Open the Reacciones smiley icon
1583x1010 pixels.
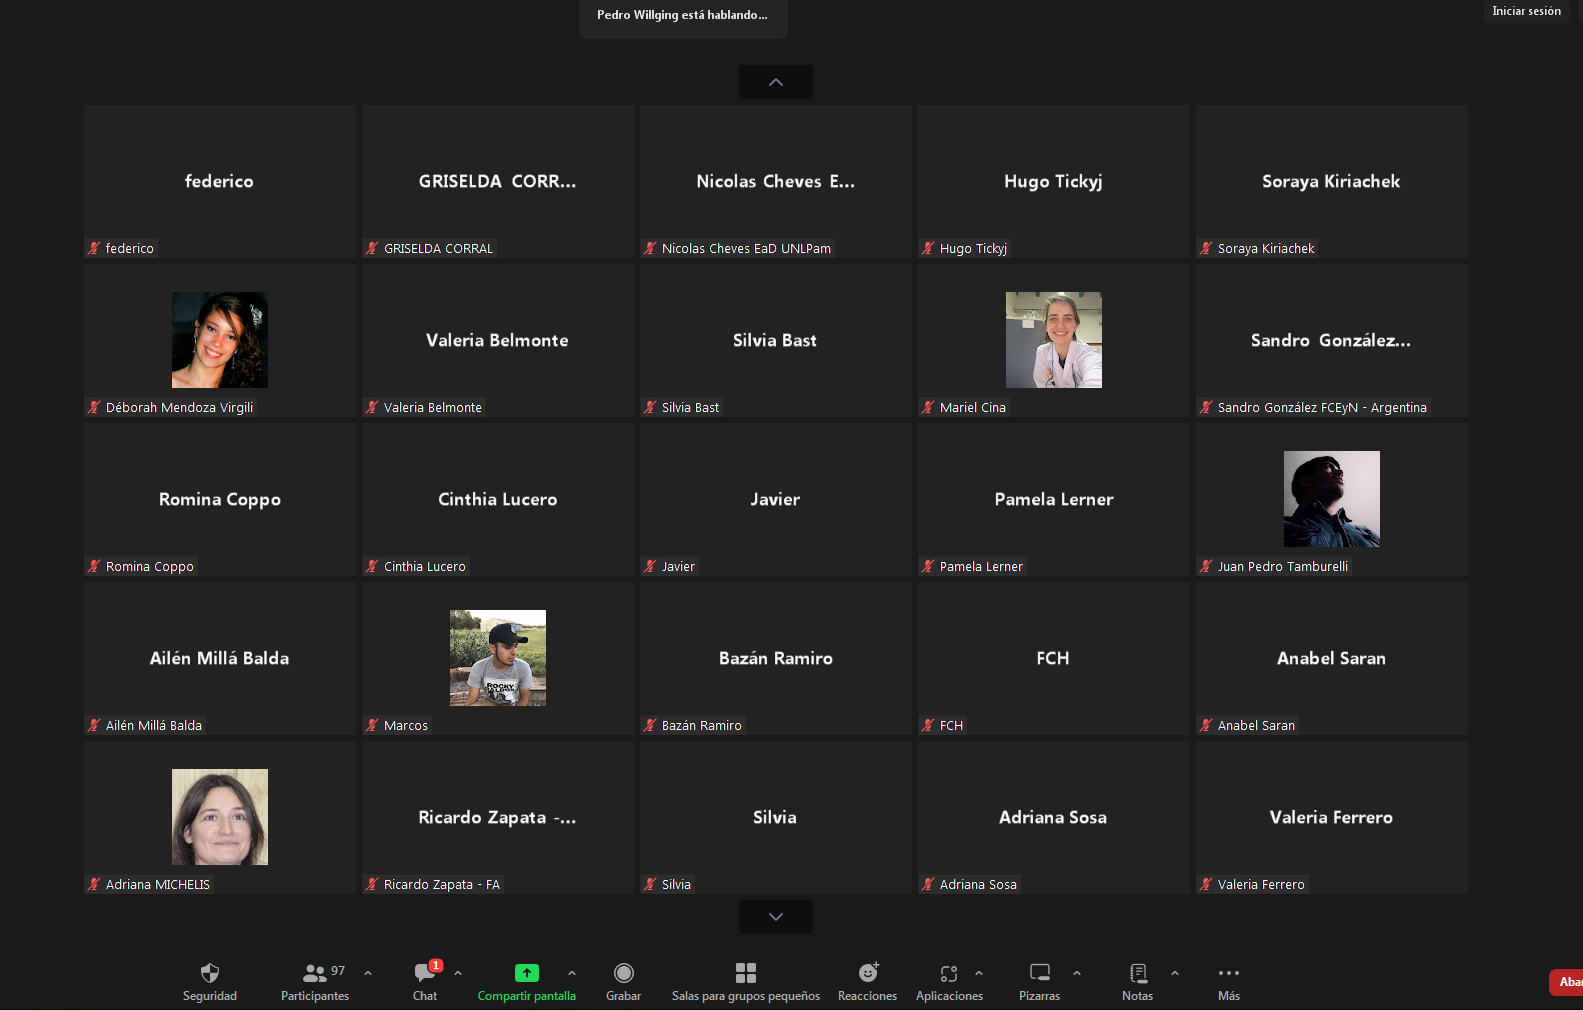point(868,973)
